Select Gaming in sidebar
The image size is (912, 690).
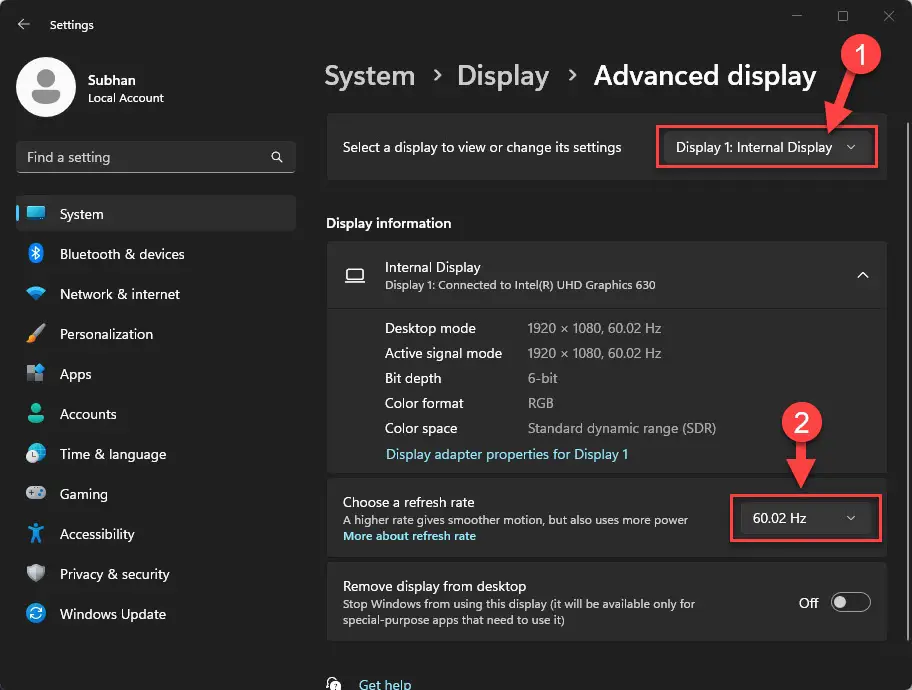(156, 494)
